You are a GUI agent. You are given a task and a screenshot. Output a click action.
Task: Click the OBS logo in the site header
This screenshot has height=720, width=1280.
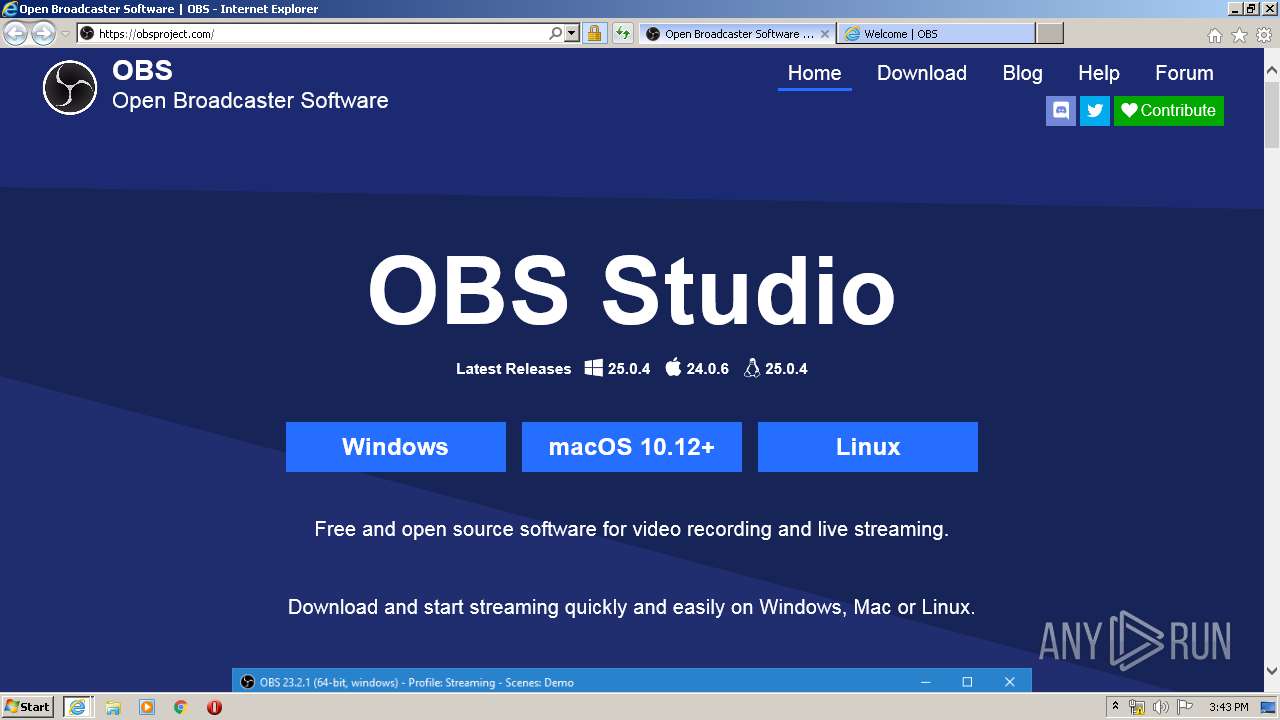pyautogui.click(x=70, y=87)
